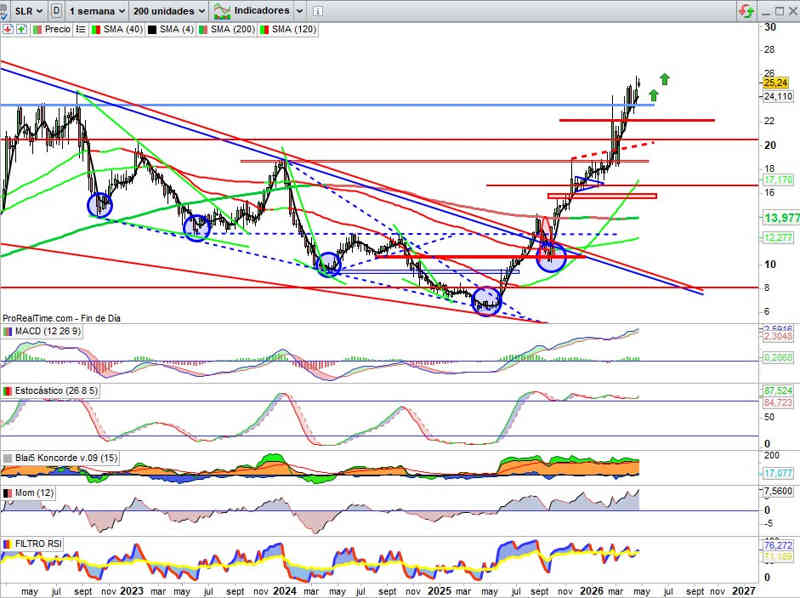Click the green plus icon beside Precio
The width and height of the screenshot is (800, 598).
click(20, 29)
